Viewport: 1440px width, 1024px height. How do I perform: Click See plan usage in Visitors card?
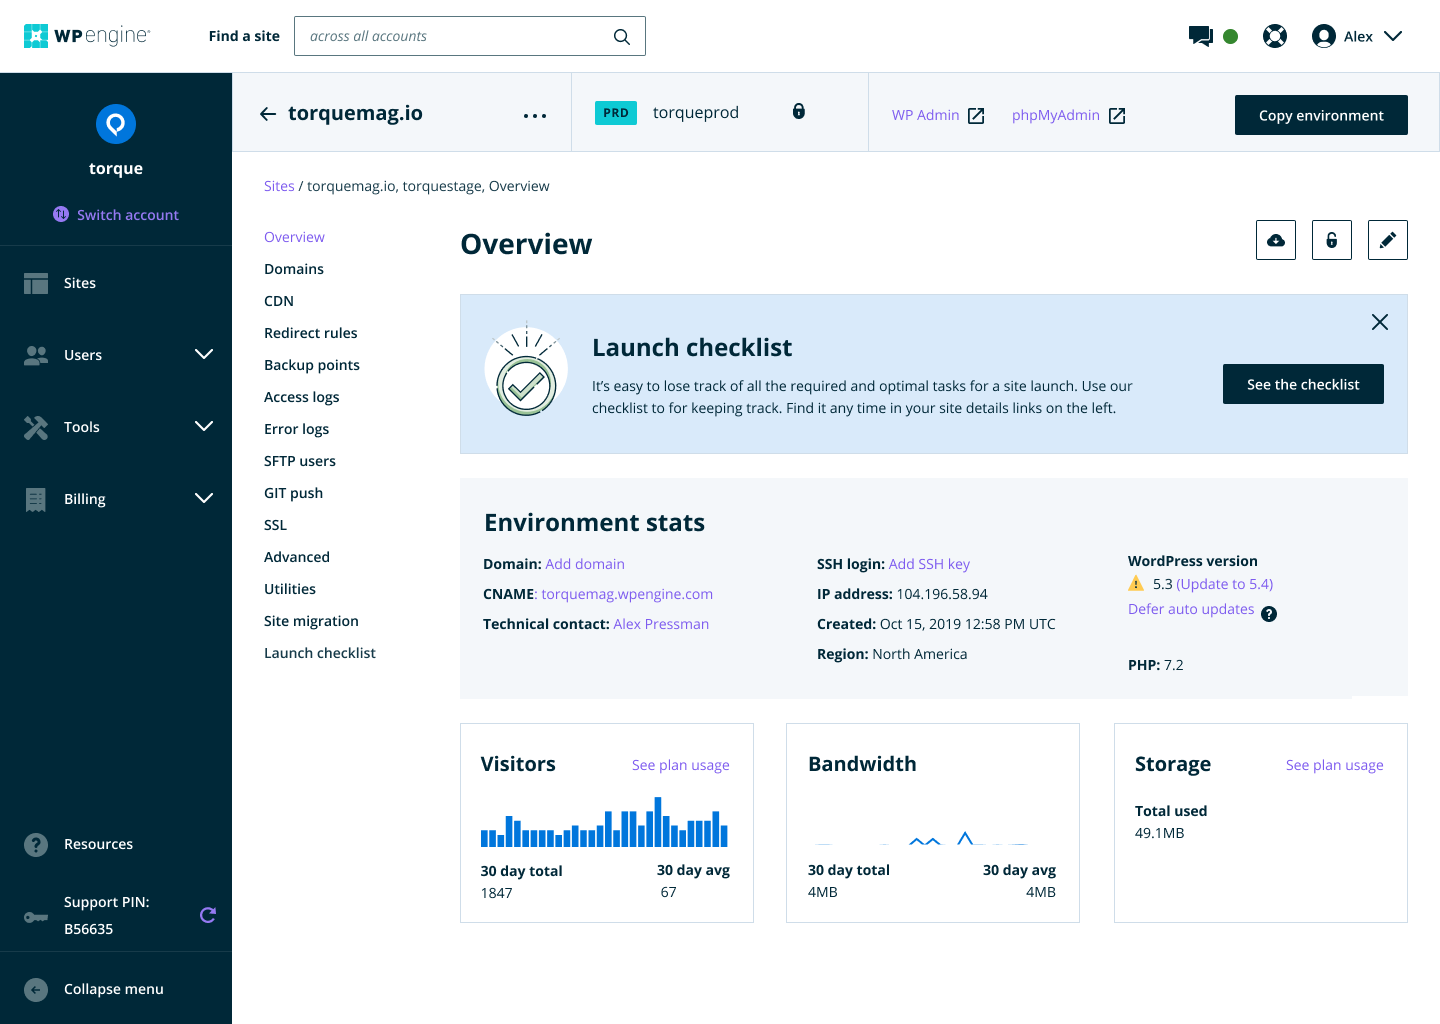pyautogui.click(x=681, y=765)
